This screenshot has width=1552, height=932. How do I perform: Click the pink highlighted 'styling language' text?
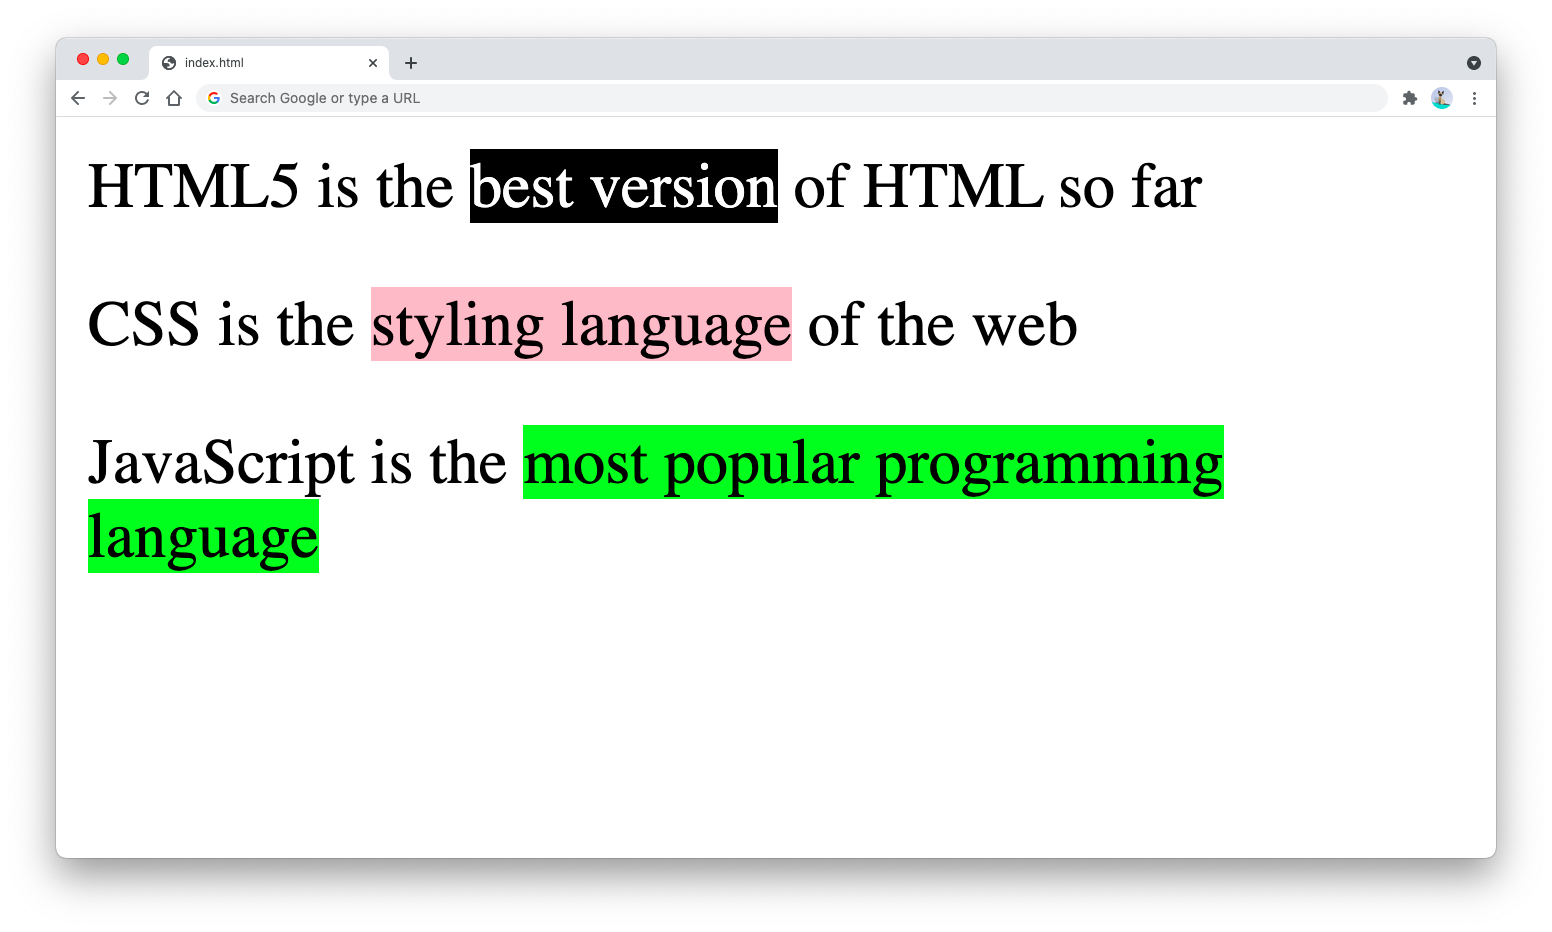coord(581,324)
